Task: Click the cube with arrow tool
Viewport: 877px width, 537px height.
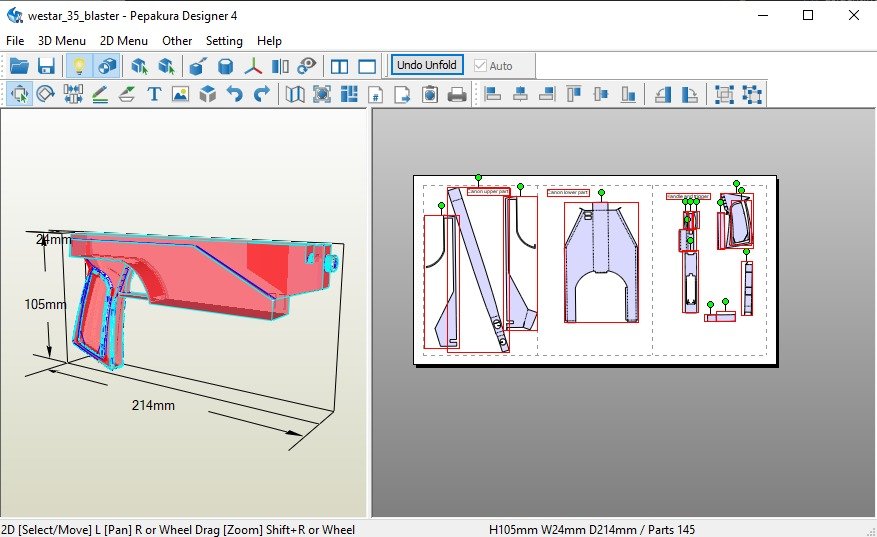Action: pyautogui.click(x=198, y=66)
